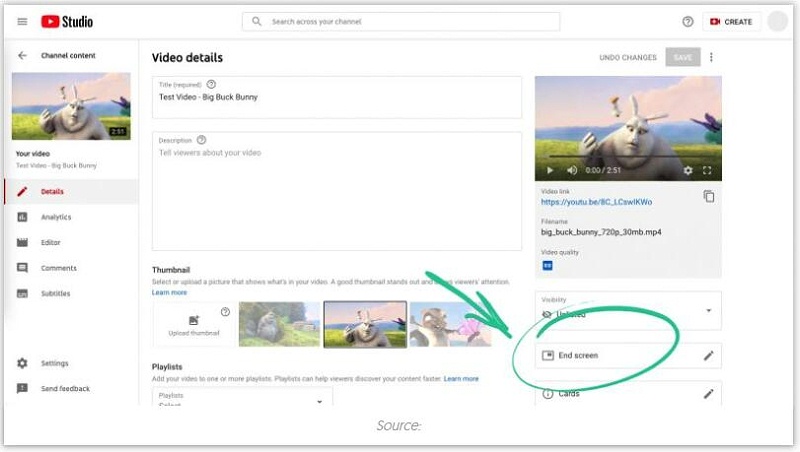Click the pencil icon next to End screen
This screenshot has height=452, width=800.
click(x=709, y=355)
